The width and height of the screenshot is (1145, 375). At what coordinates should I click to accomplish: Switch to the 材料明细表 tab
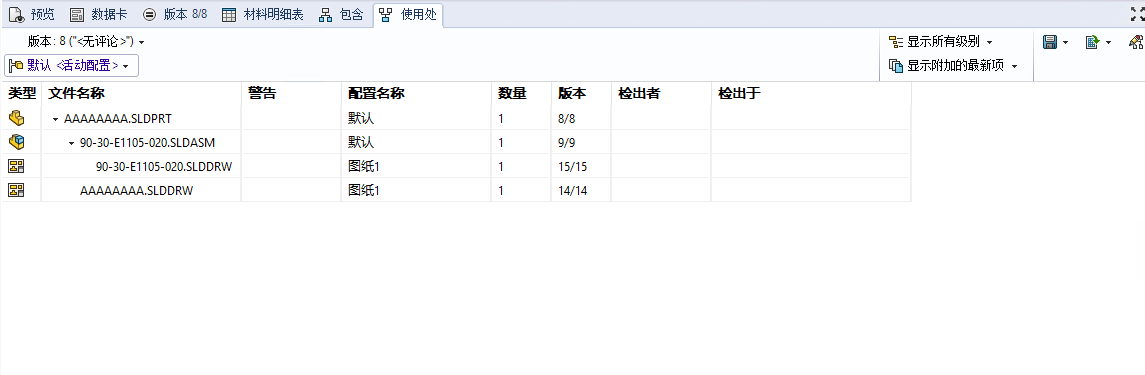pyautogui.click(x=262, y=15)
